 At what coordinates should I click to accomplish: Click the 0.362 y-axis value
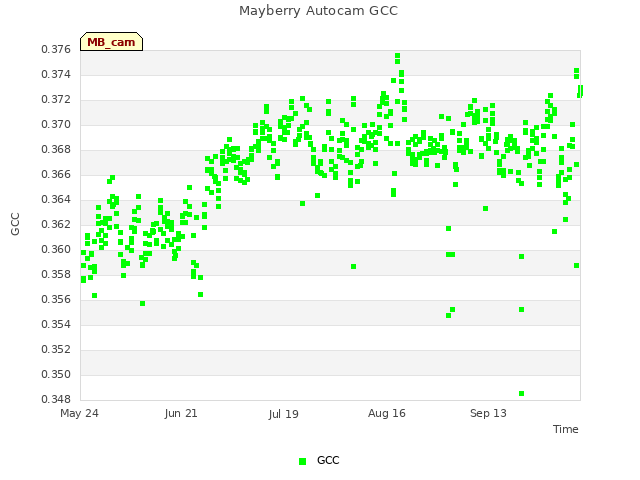pyautogui.click(x=56, y=224)
